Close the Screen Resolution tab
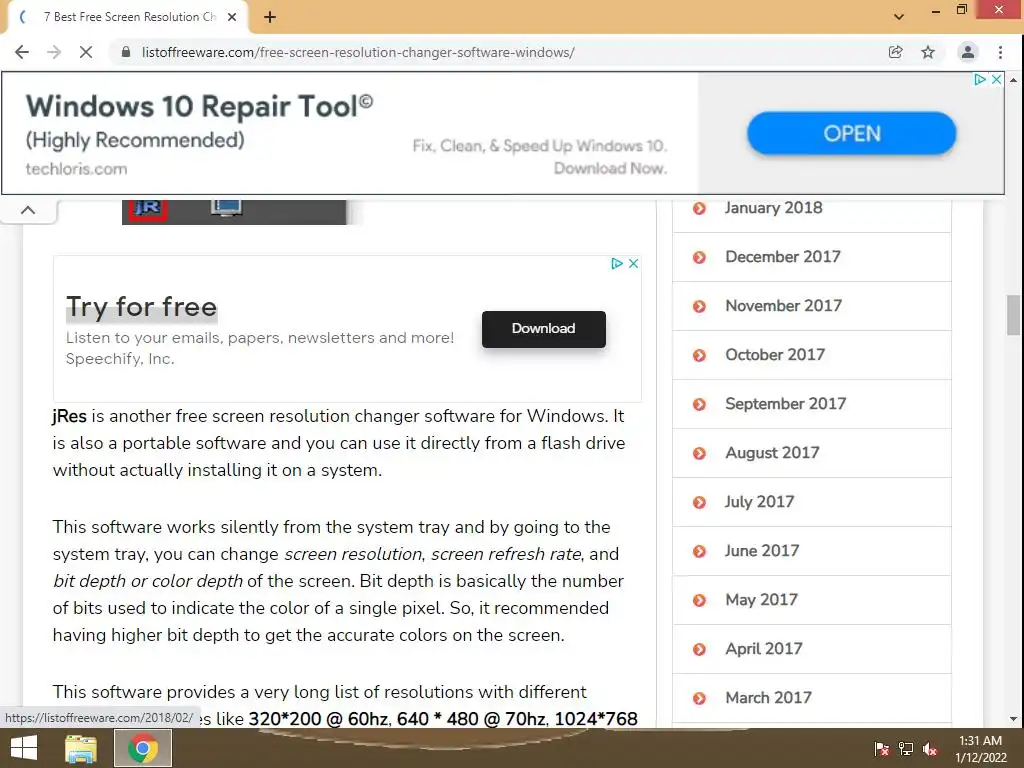This screenshot has width=1024, height=768. [232, 17]
